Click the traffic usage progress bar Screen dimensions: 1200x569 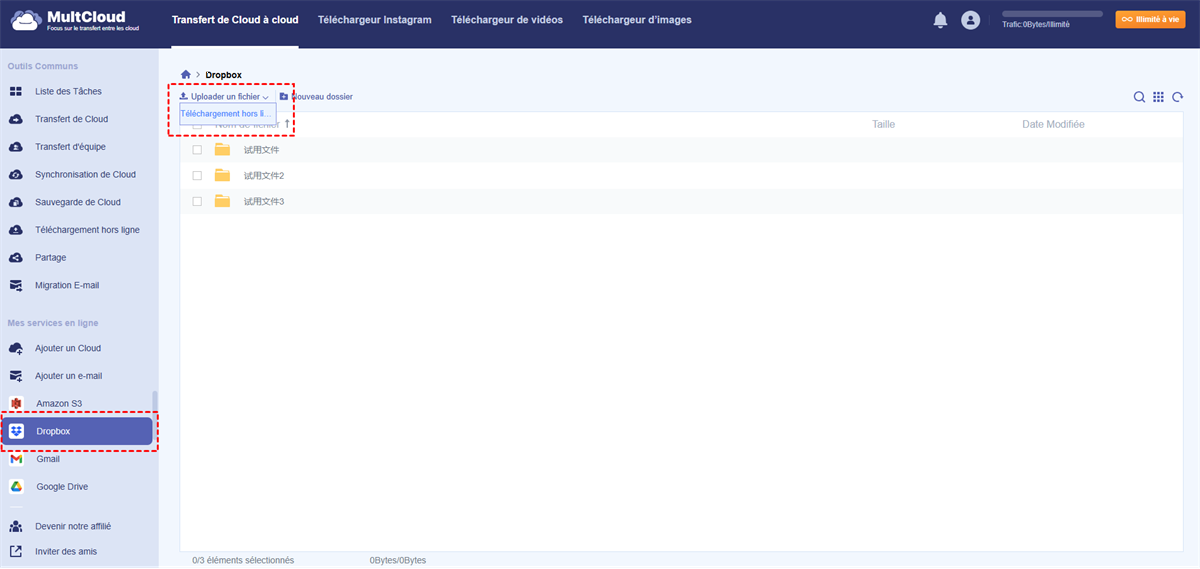[1052, 14]
